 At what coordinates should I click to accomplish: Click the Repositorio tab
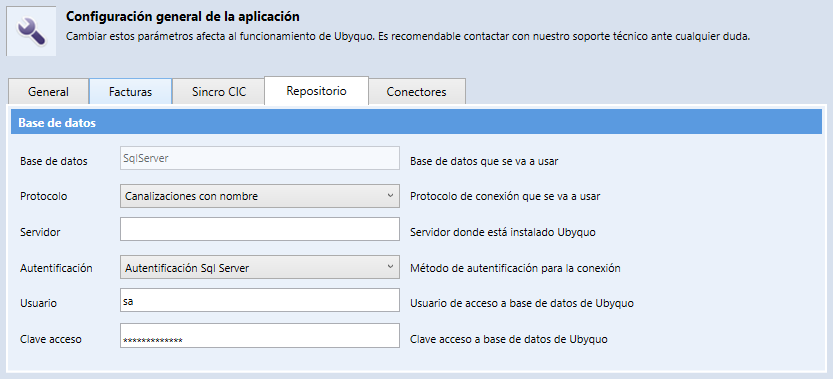coord(317,90)
